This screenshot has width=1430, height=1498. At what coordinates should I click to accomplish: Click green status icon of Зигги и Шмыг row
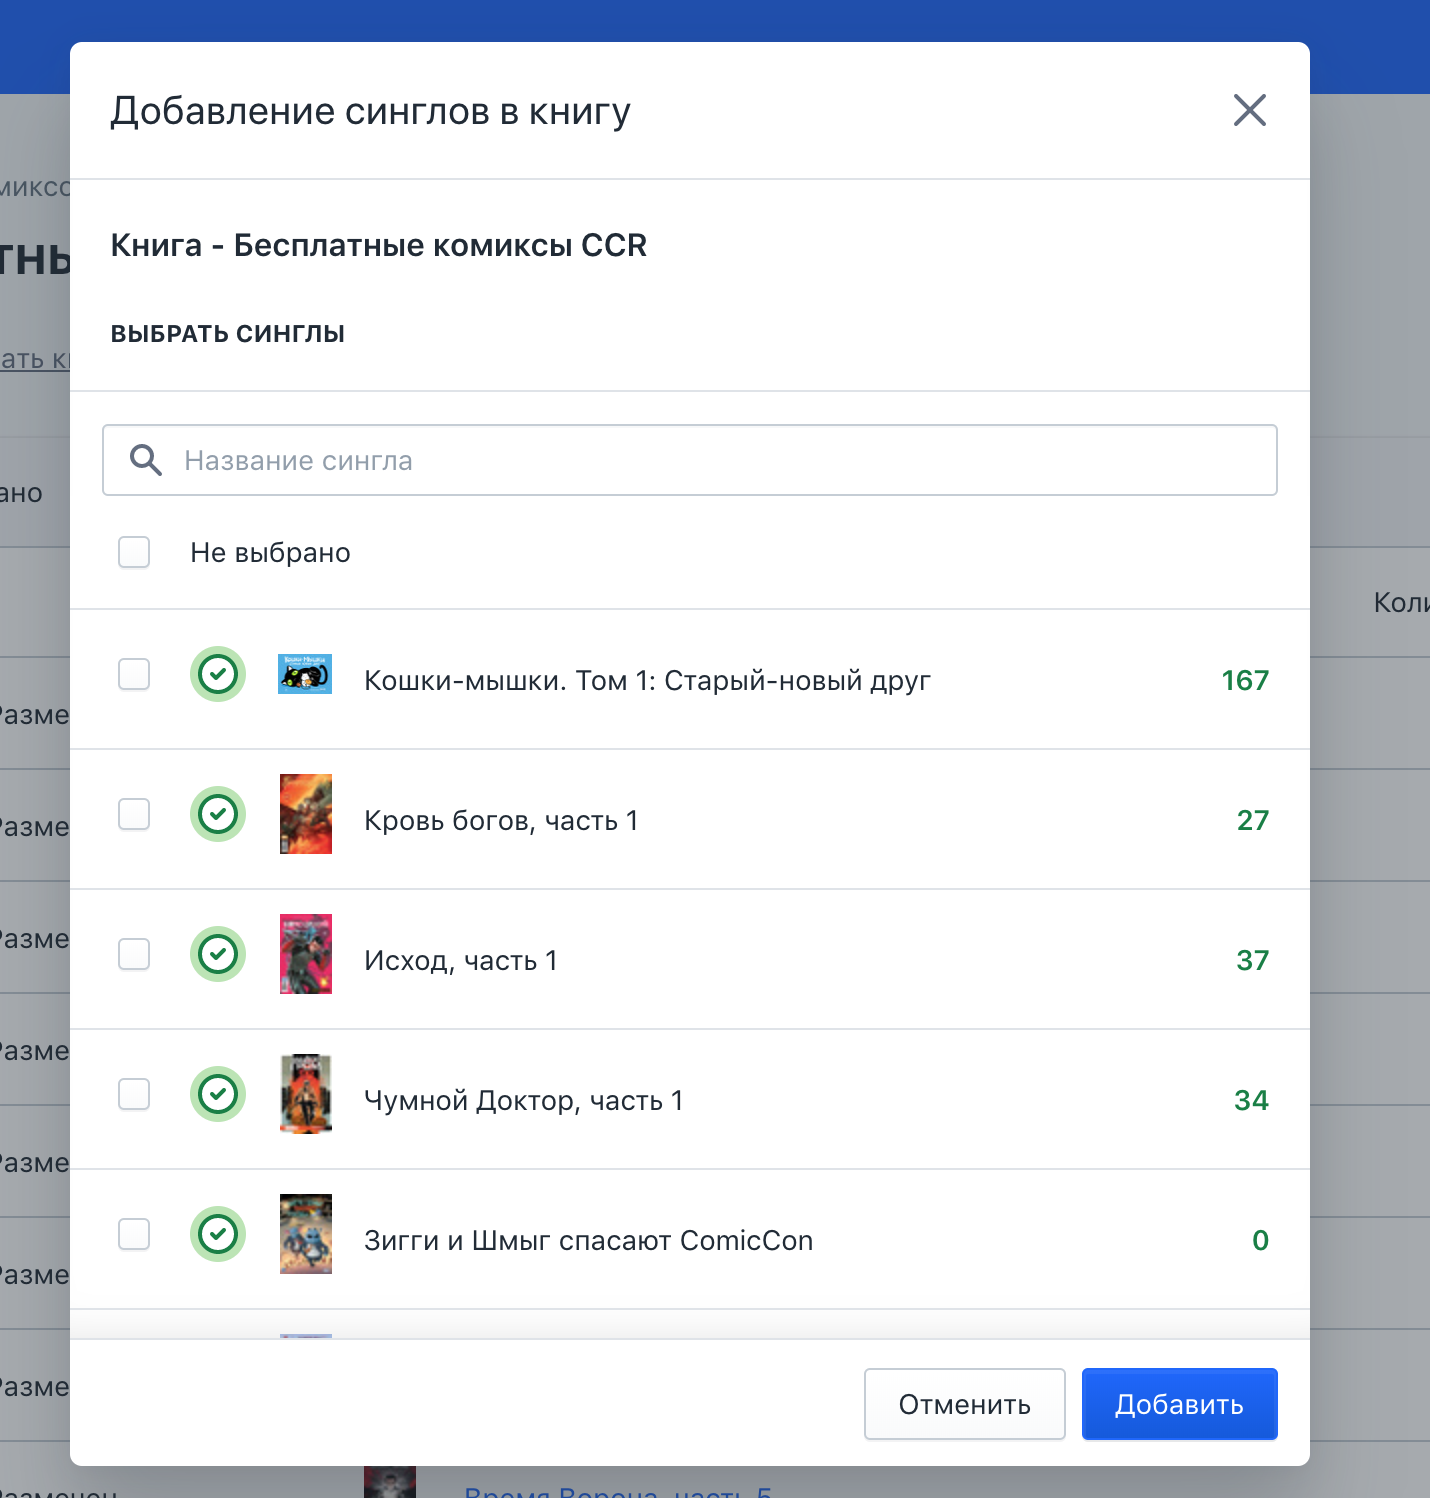point(218,1234)
